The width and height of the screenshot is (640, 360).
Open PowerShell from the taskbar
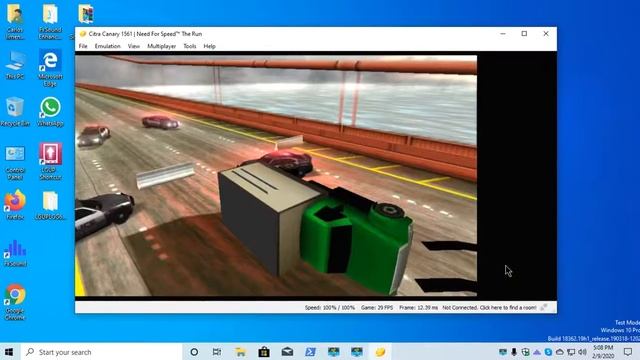(x=310, y=352)
